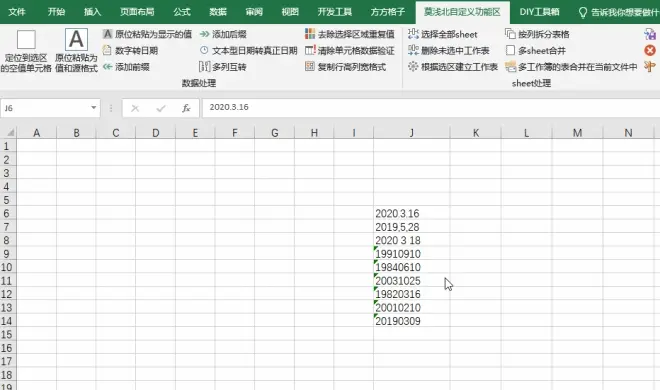Click the select-all corner triangle
This screenshot has height=390, width=660.
(x=10, y=133)
